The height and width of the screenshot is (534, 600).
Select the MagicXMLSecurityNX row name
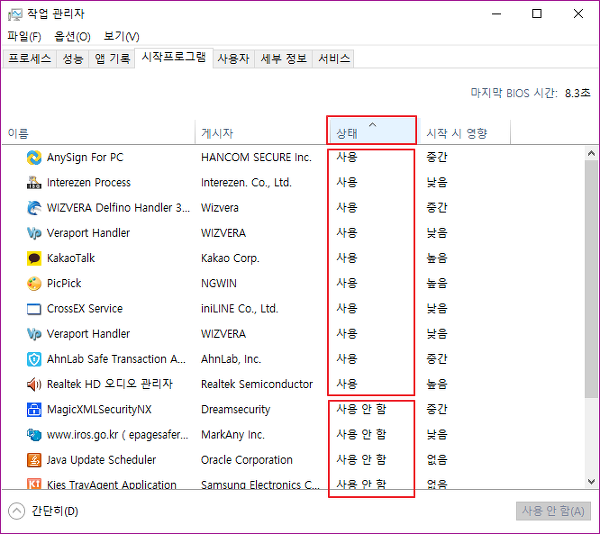point(99,409)
